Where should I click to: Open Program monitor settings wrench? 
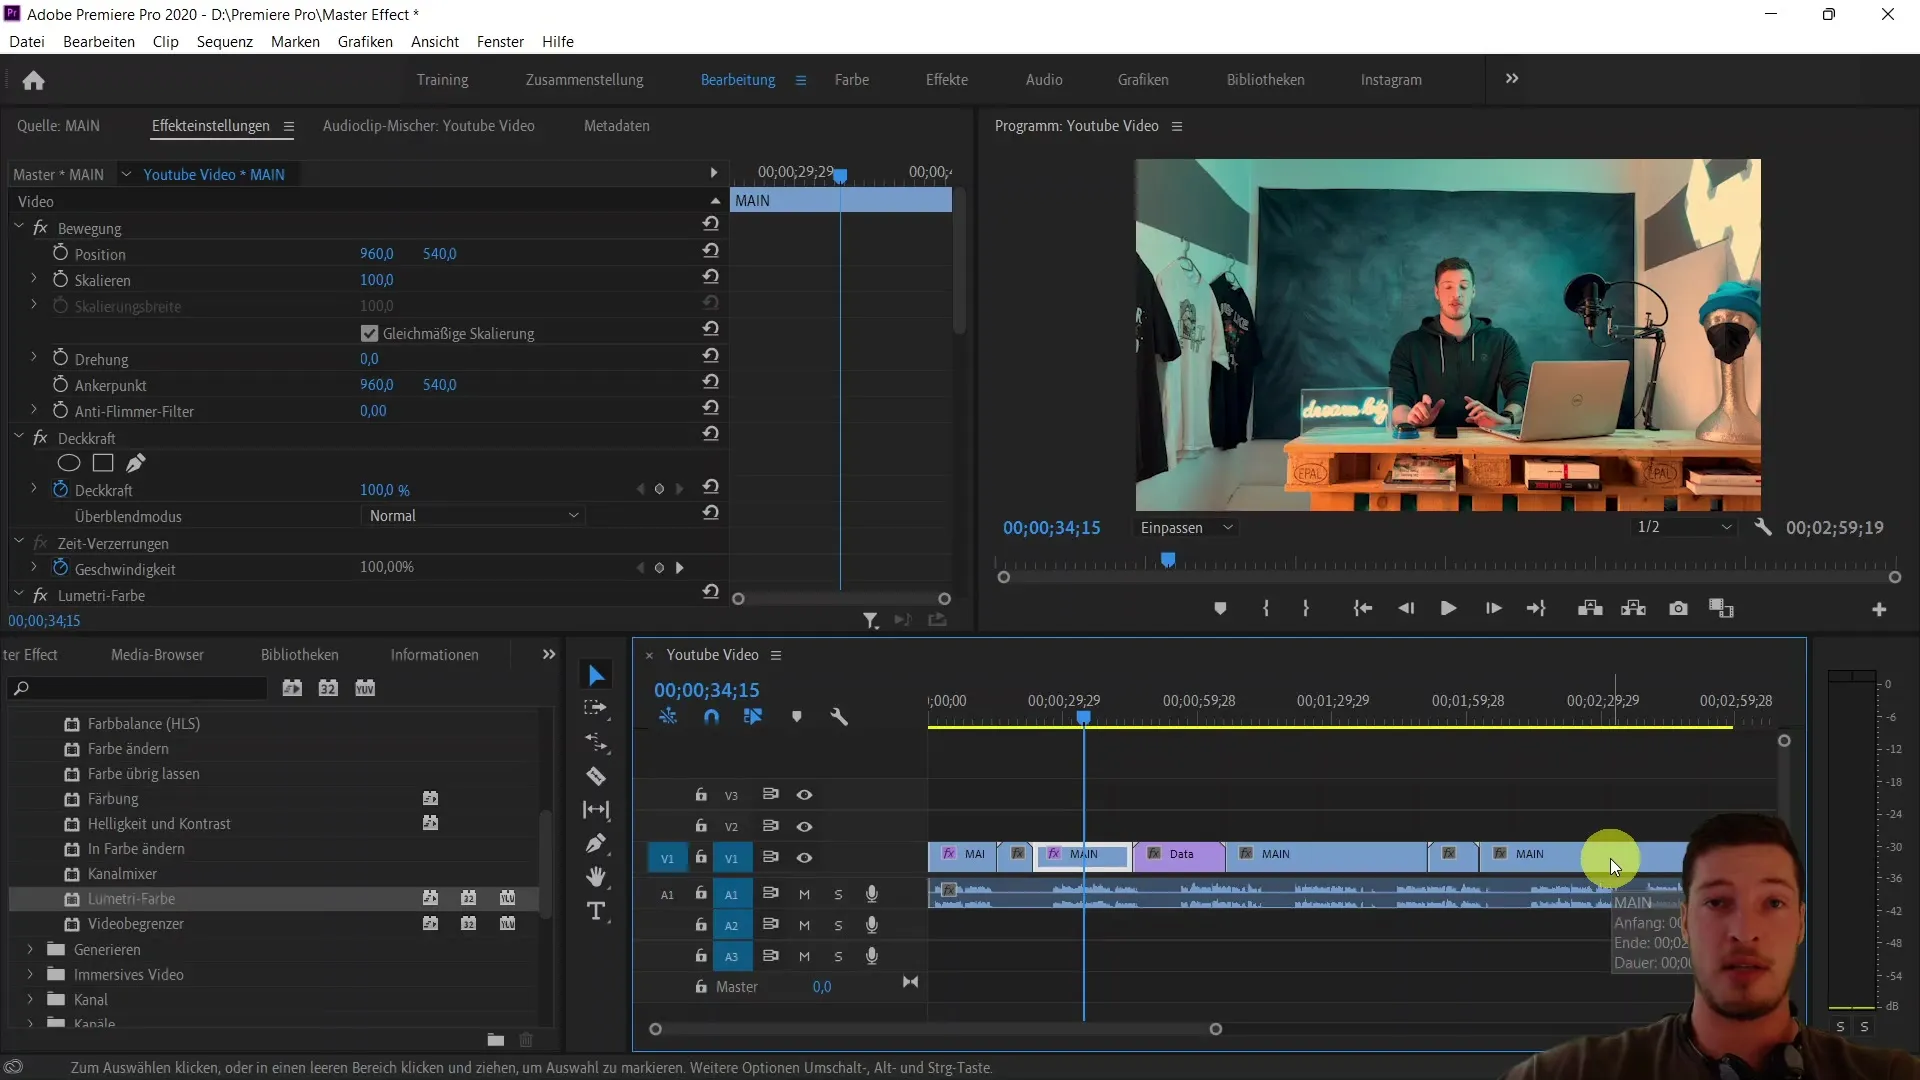(x=1763, y=527)
